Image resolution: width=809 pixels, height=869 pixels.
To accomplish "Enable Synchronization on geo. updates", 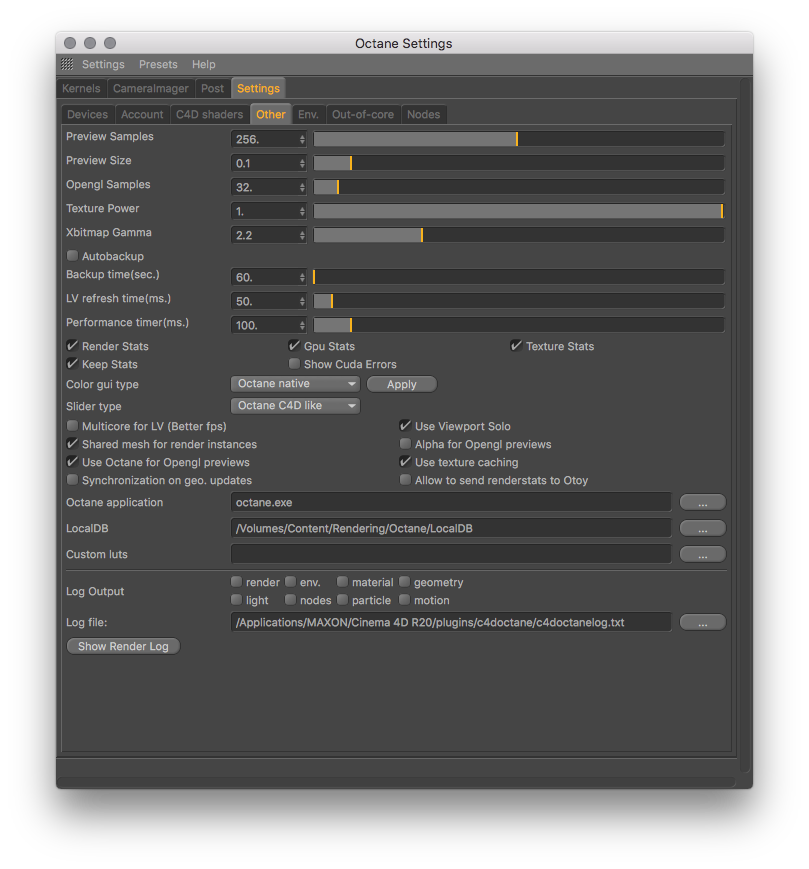I will click(x=72, y=480).
